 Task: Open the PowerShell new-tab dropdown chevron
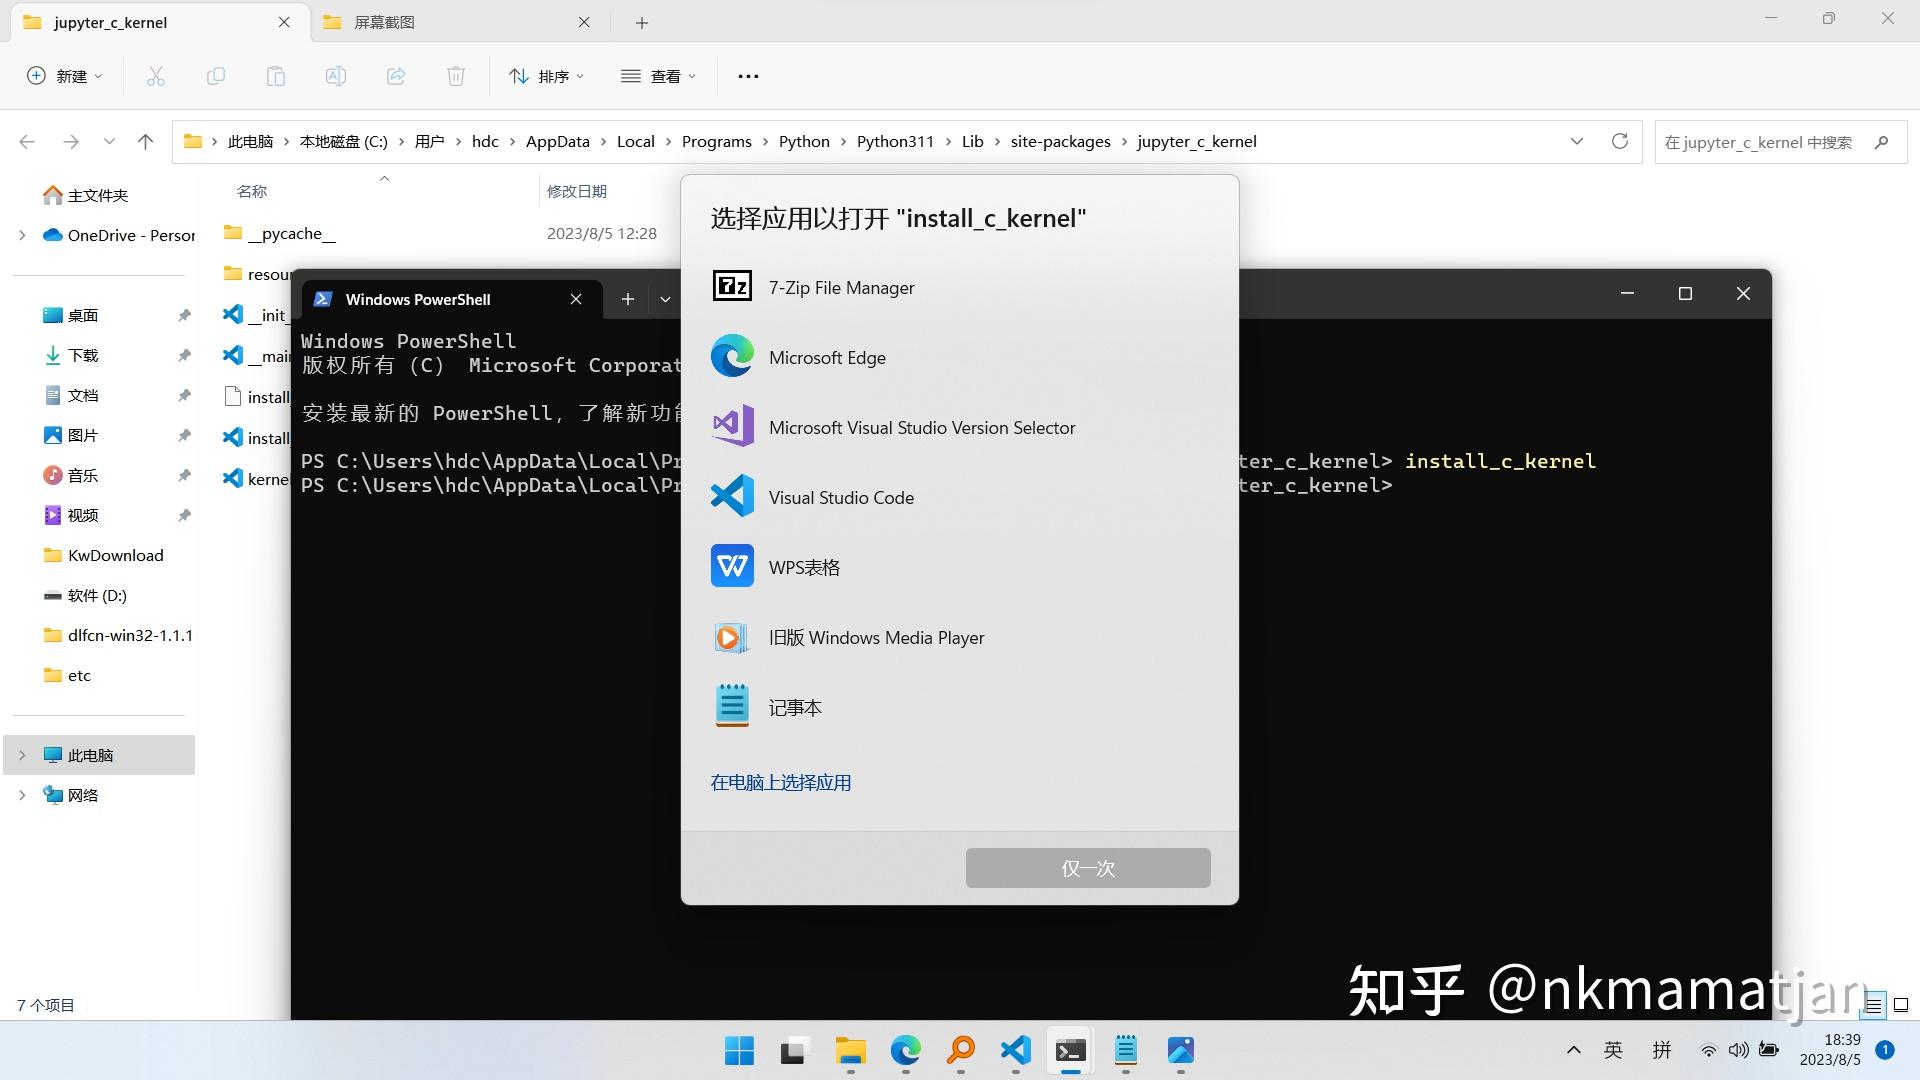tap(665, 298)
